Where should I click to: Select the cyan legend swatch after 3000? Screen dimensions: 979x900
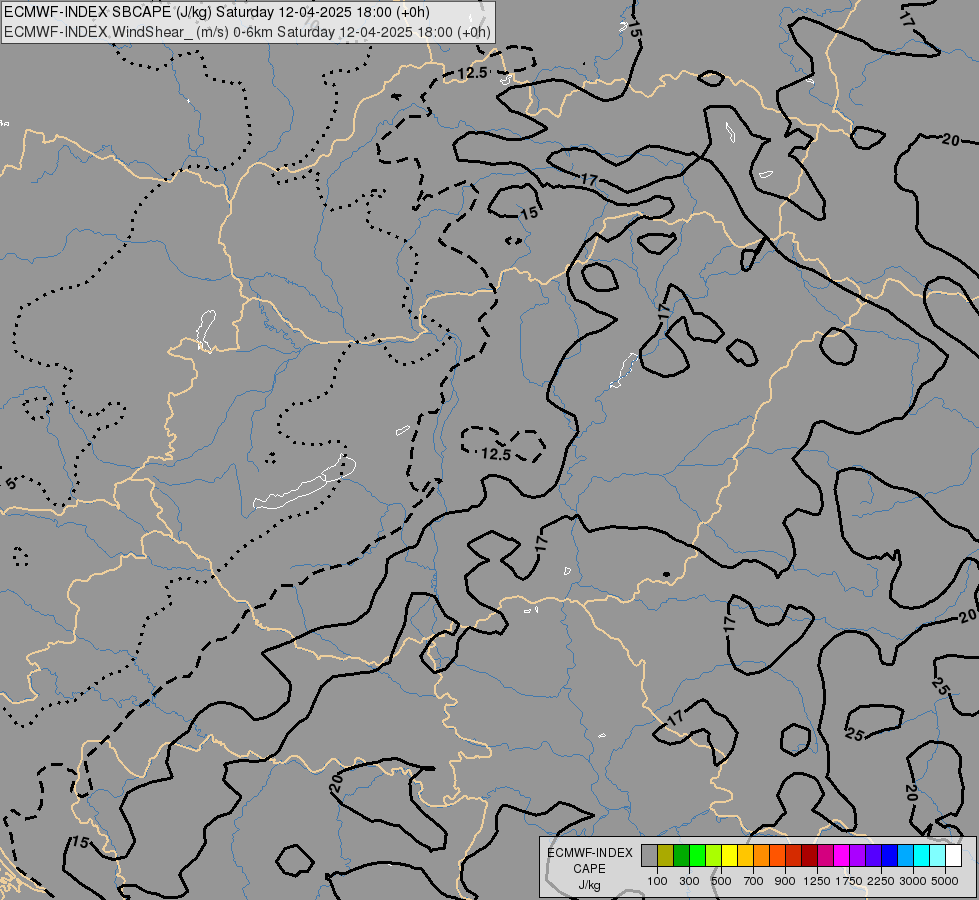click(x=922, y=856)
